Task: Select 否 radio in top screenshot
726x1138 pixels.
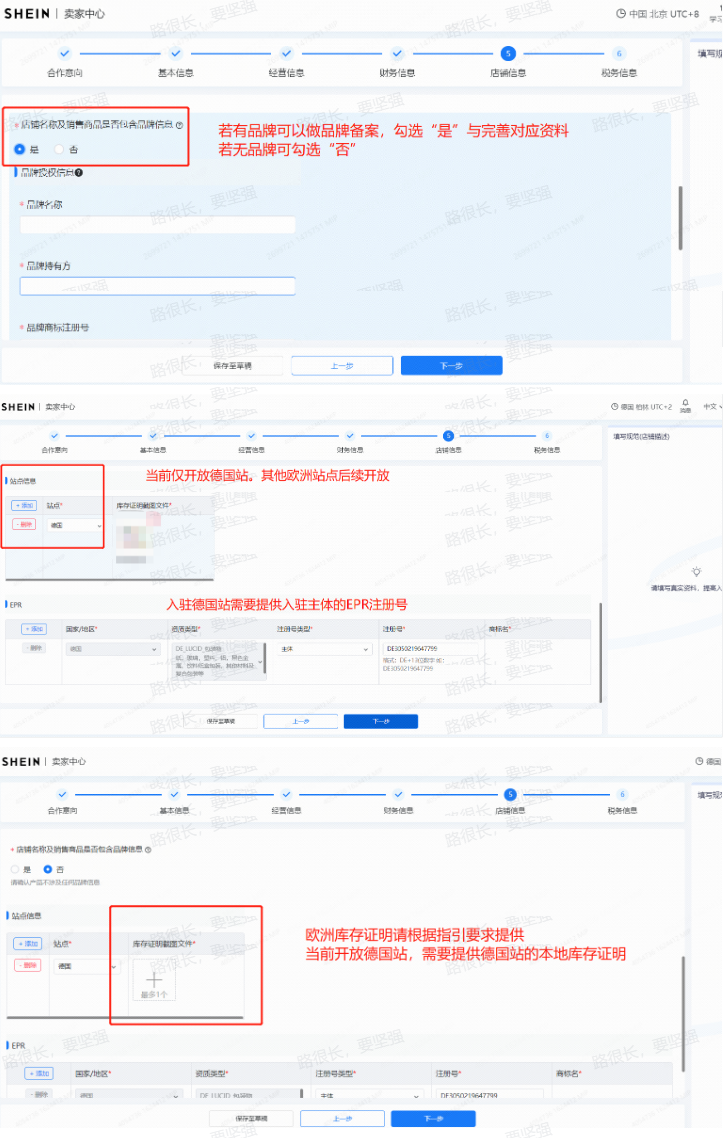Action: click(x=59, y=150)
